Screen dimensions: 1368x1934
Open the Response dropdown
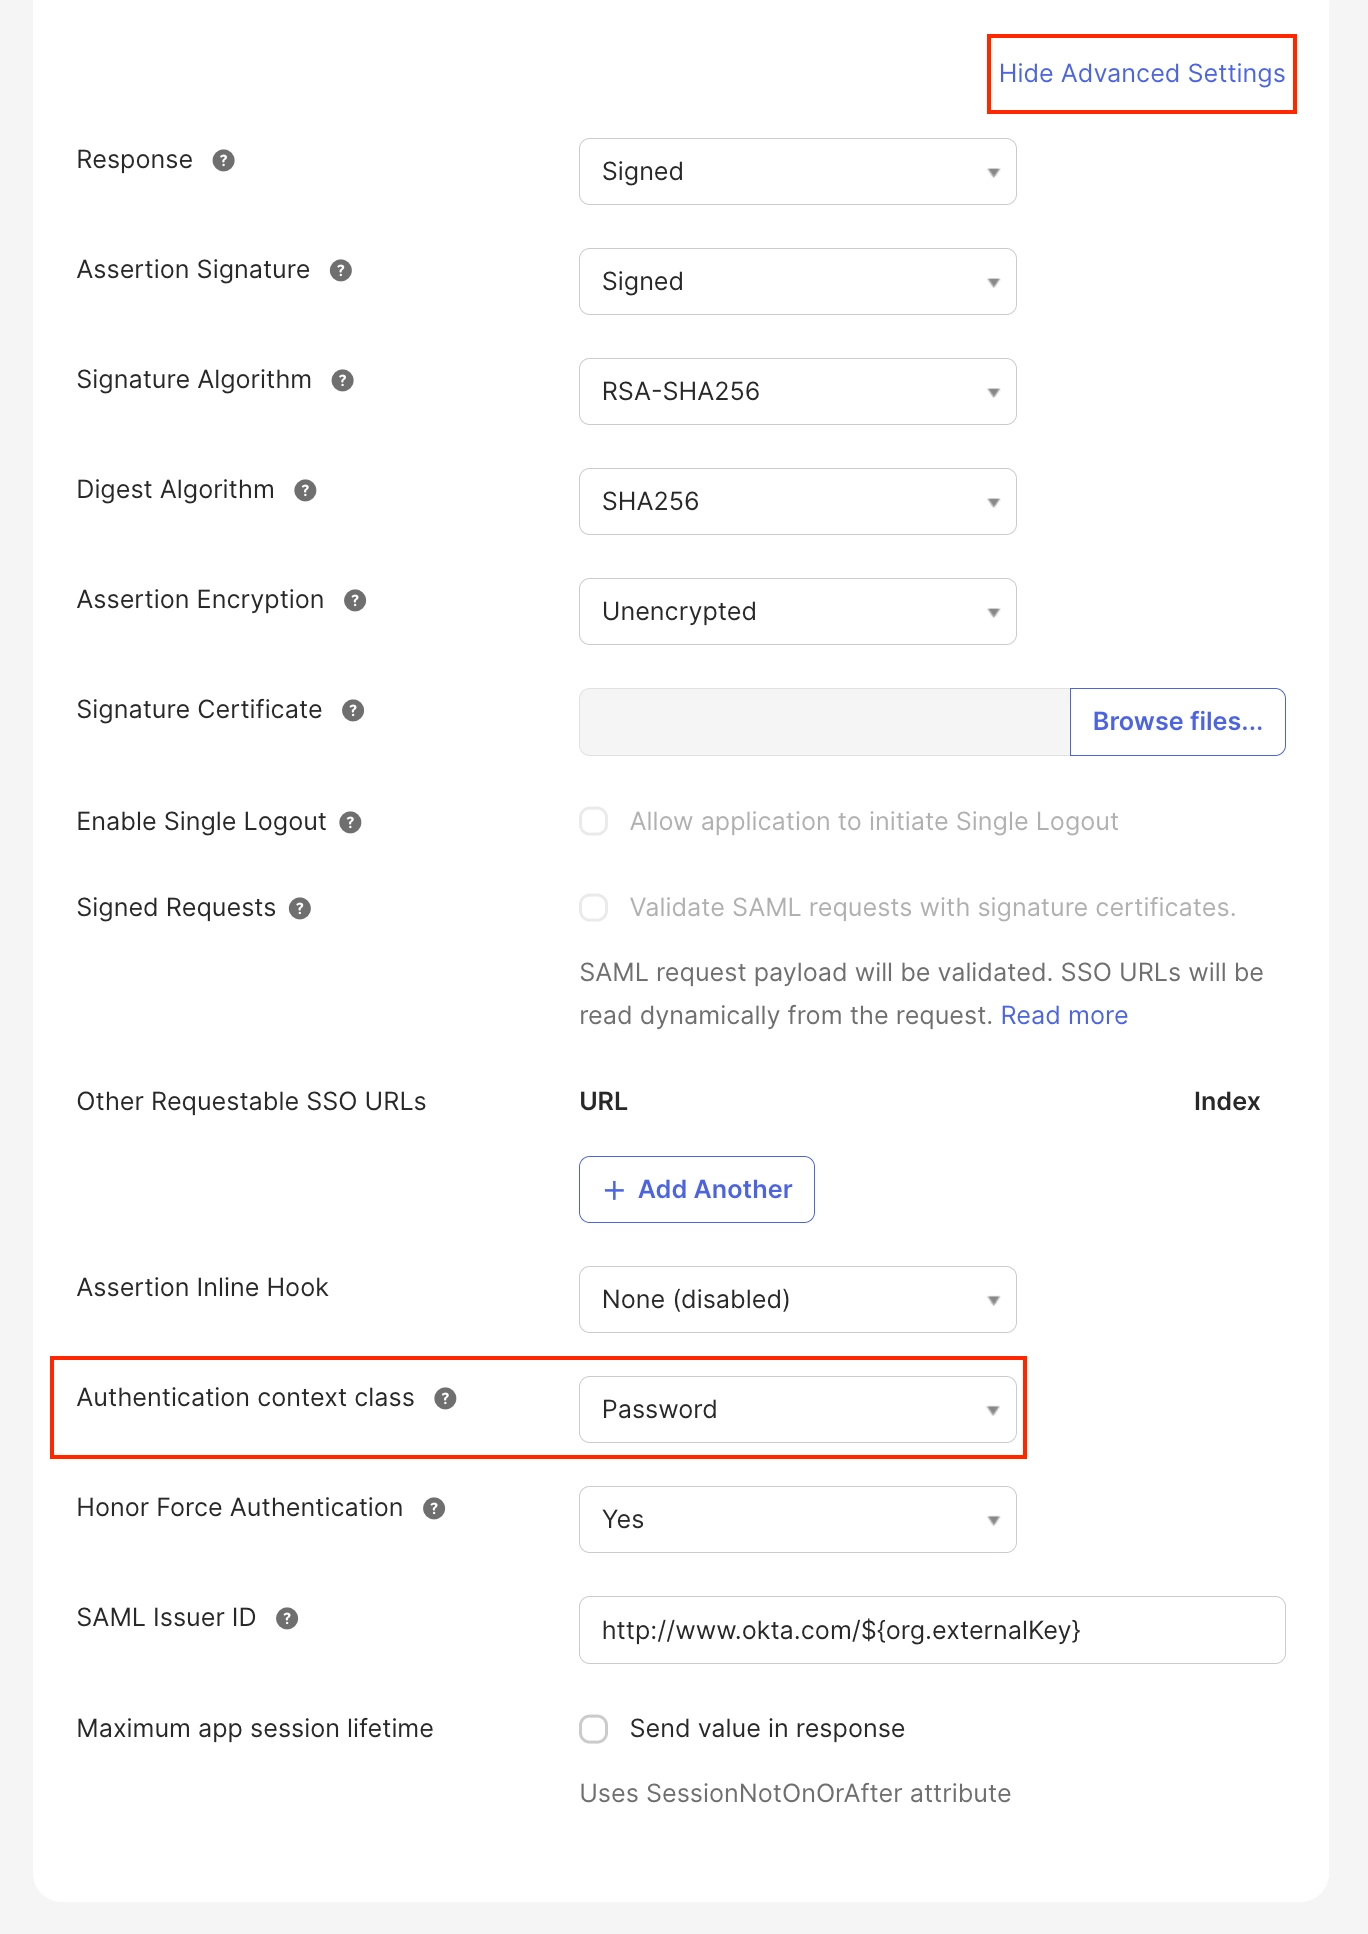point(797,172)
